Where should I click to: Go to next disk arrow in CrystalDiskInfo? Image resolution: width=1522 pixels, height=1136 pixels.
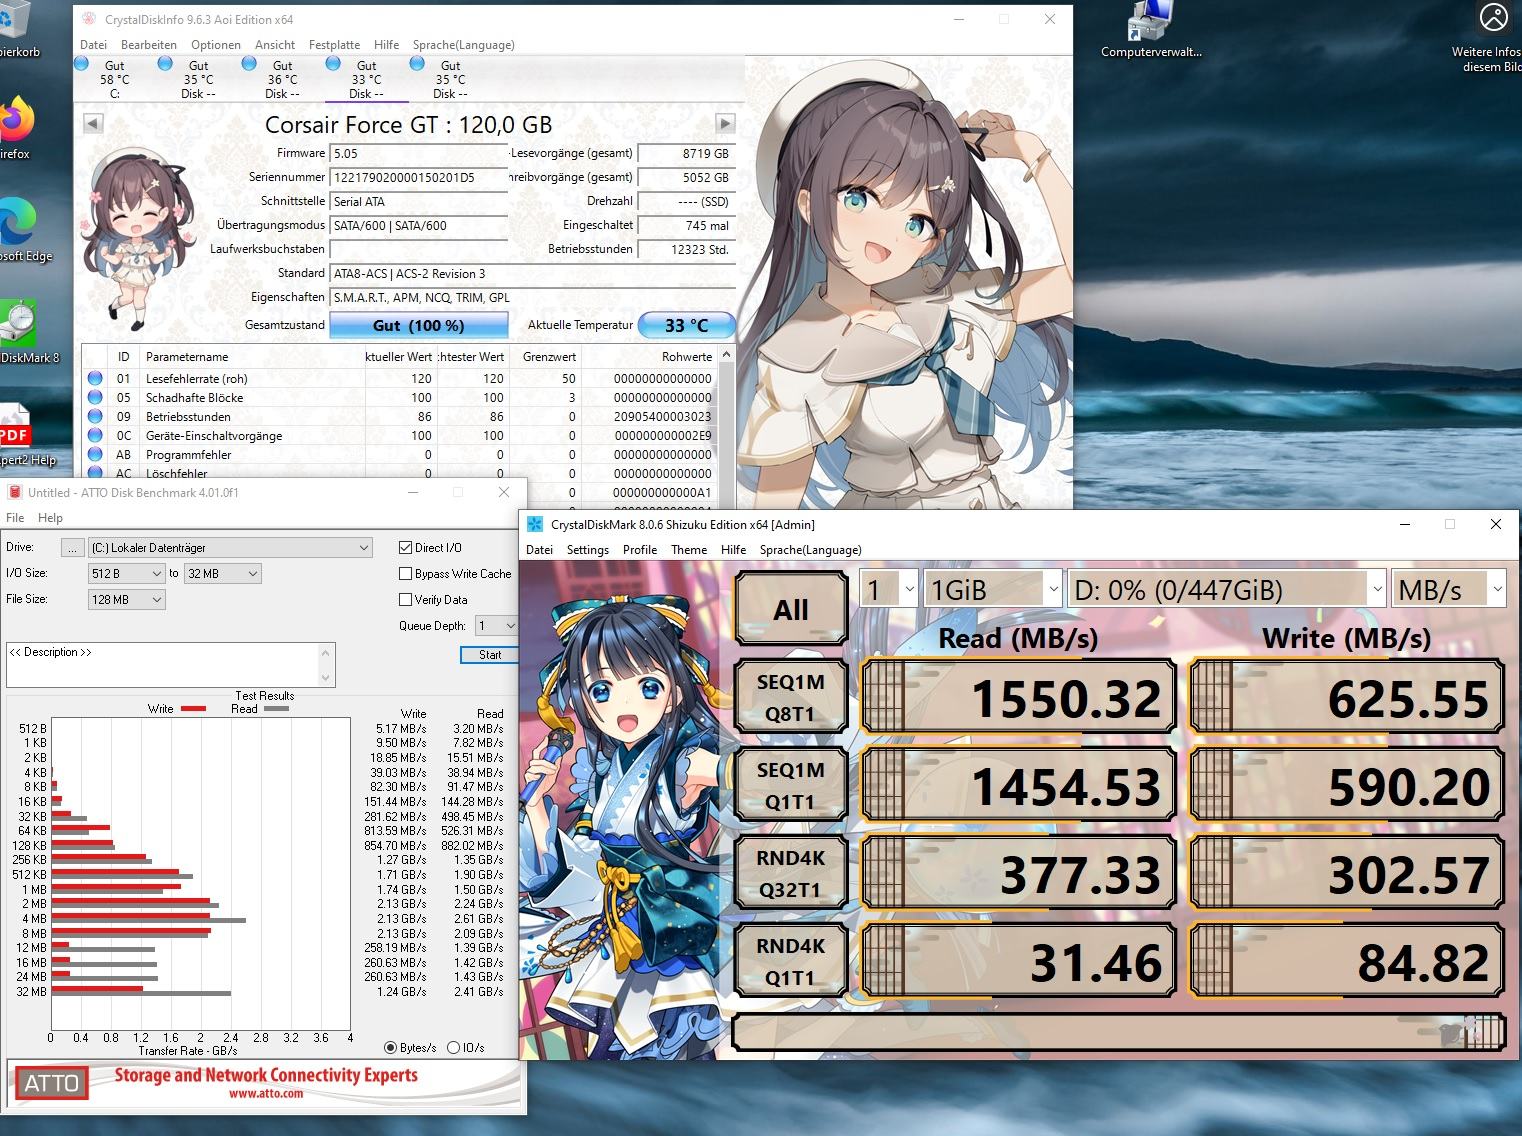click(x=725, y=123)
